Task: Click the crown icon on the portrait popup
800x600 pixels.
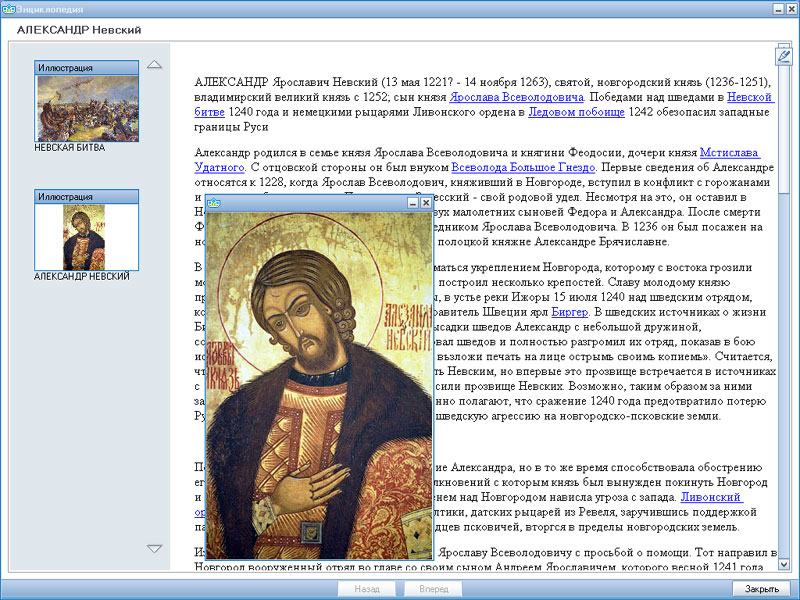Action: pyautogui.click(x=214, y=203)
